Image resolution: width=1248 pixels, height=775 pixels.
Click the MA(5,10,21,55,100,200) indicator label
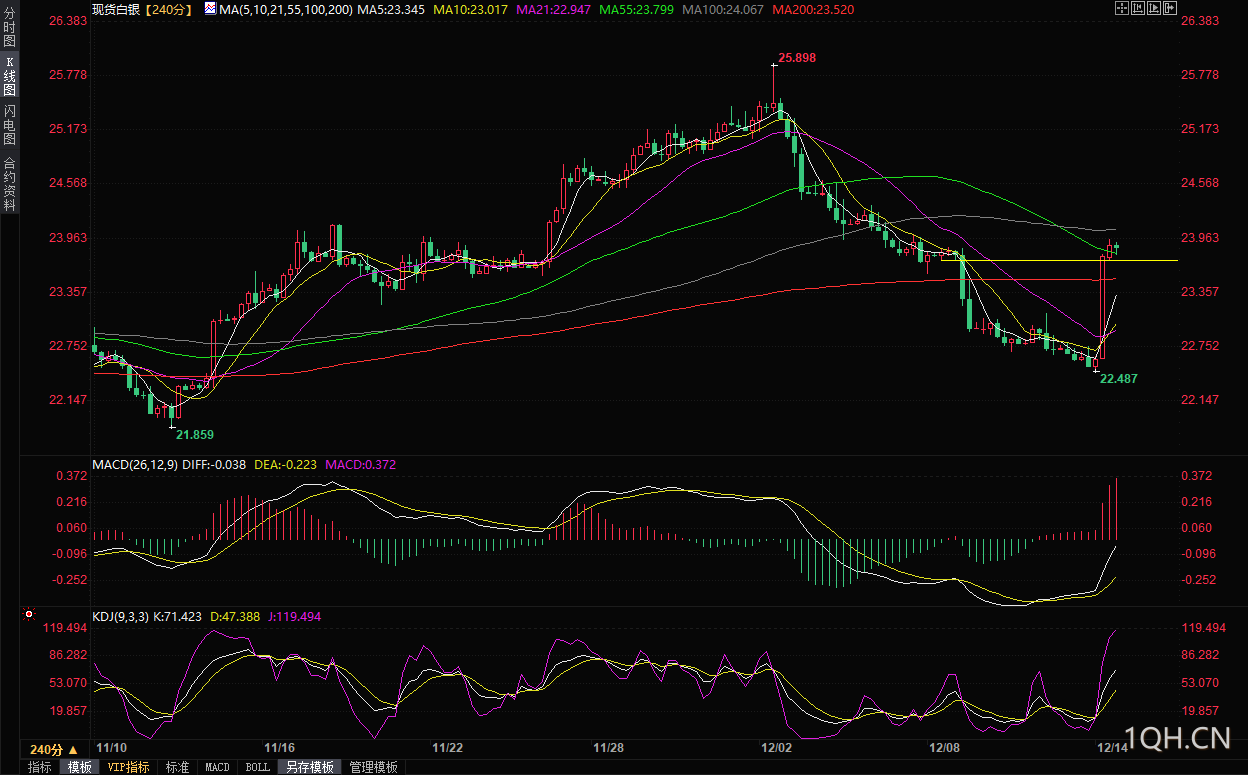(285, 9)
